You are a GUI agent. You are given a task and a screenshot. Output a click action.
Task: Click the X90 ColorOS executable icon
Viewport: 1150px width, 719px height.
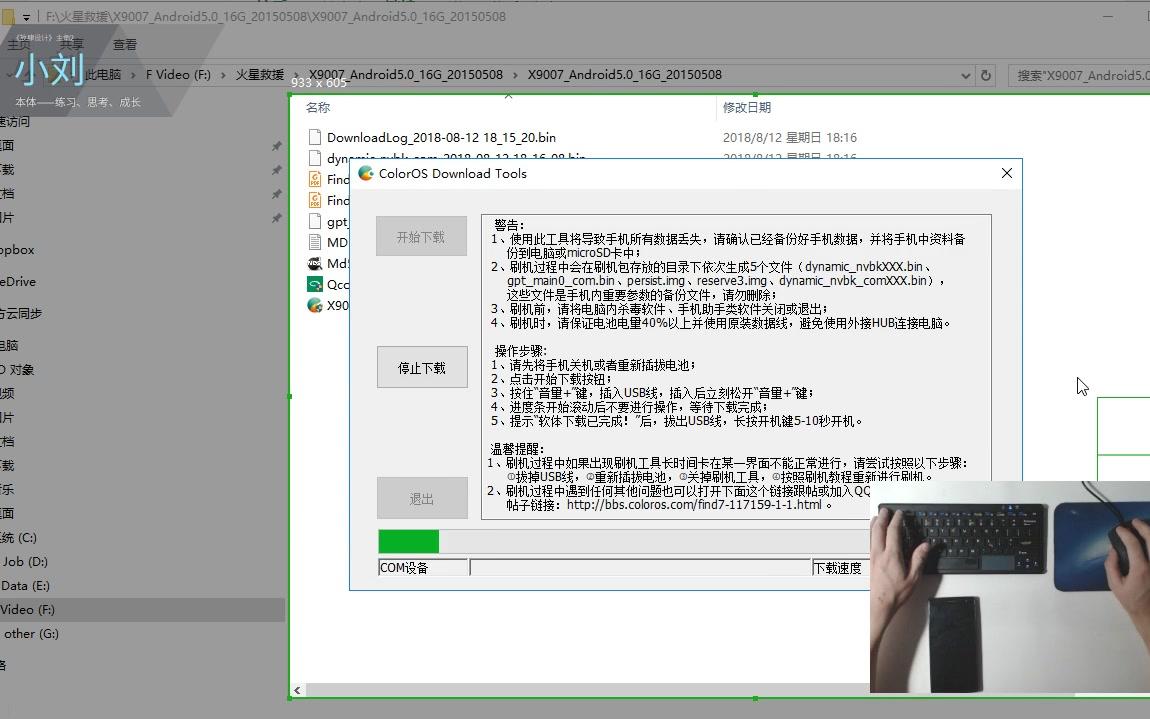[315, 305]
